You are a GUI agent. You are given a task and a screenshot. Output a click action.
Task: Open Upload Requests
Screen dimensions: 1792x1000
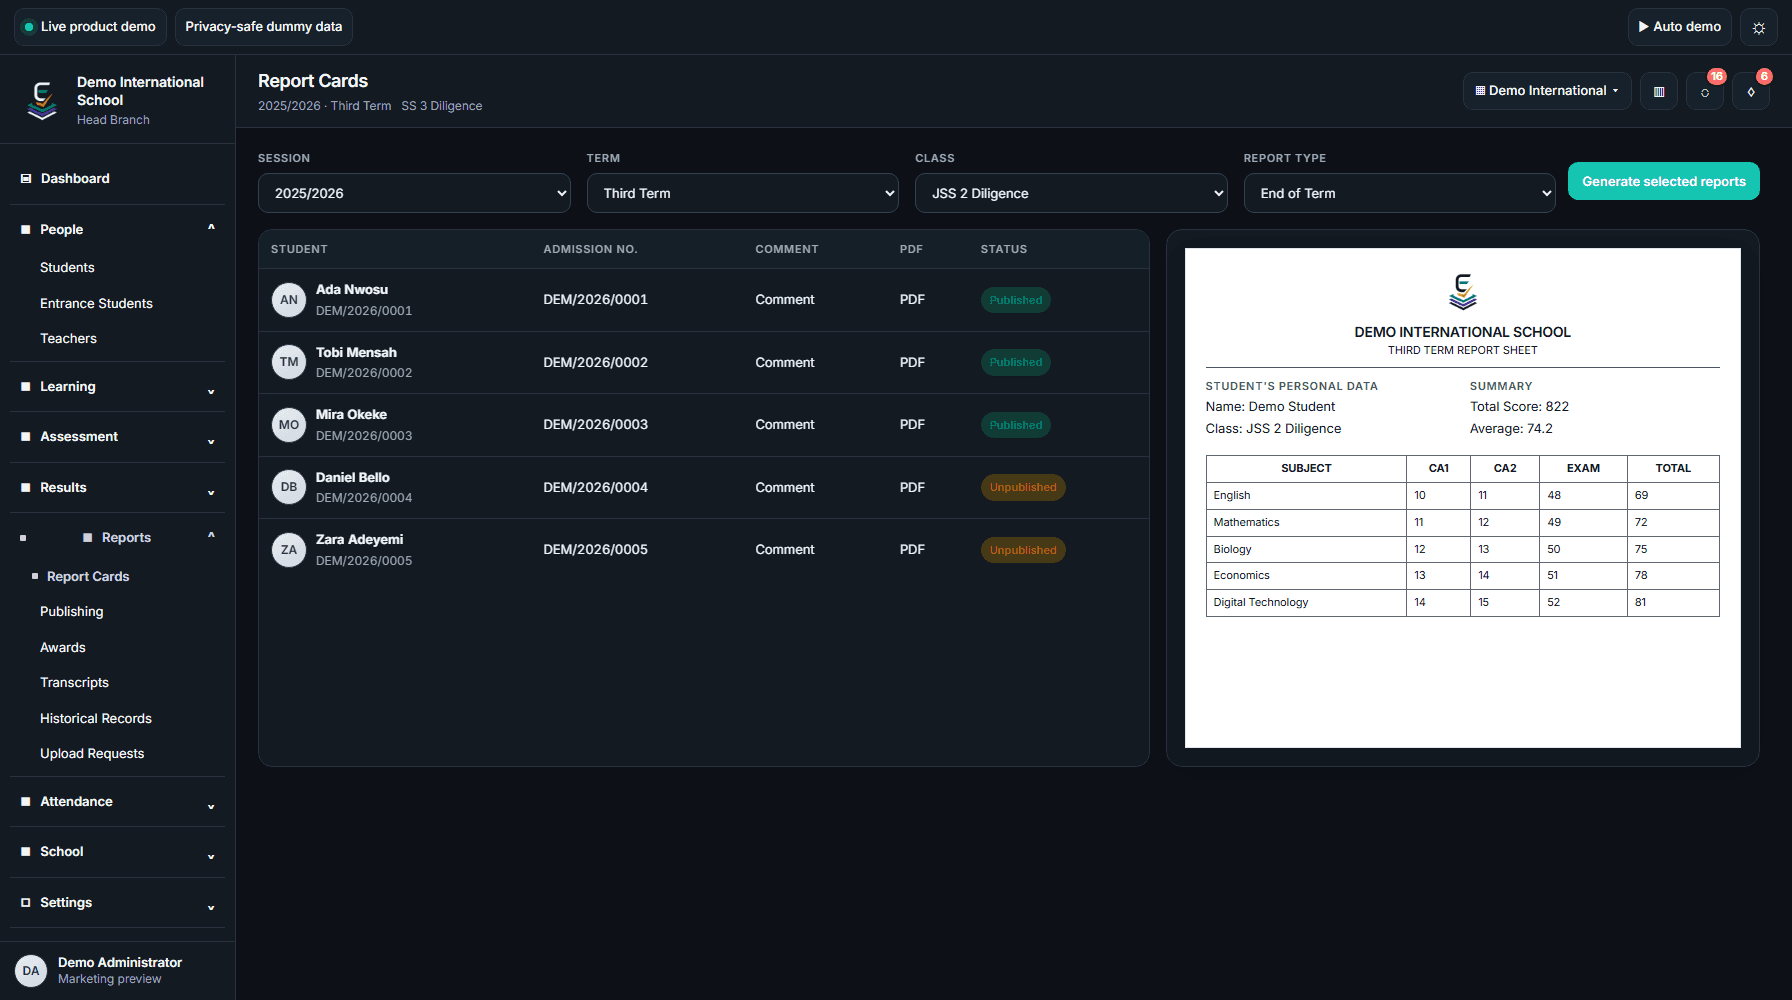pos(92,754)
